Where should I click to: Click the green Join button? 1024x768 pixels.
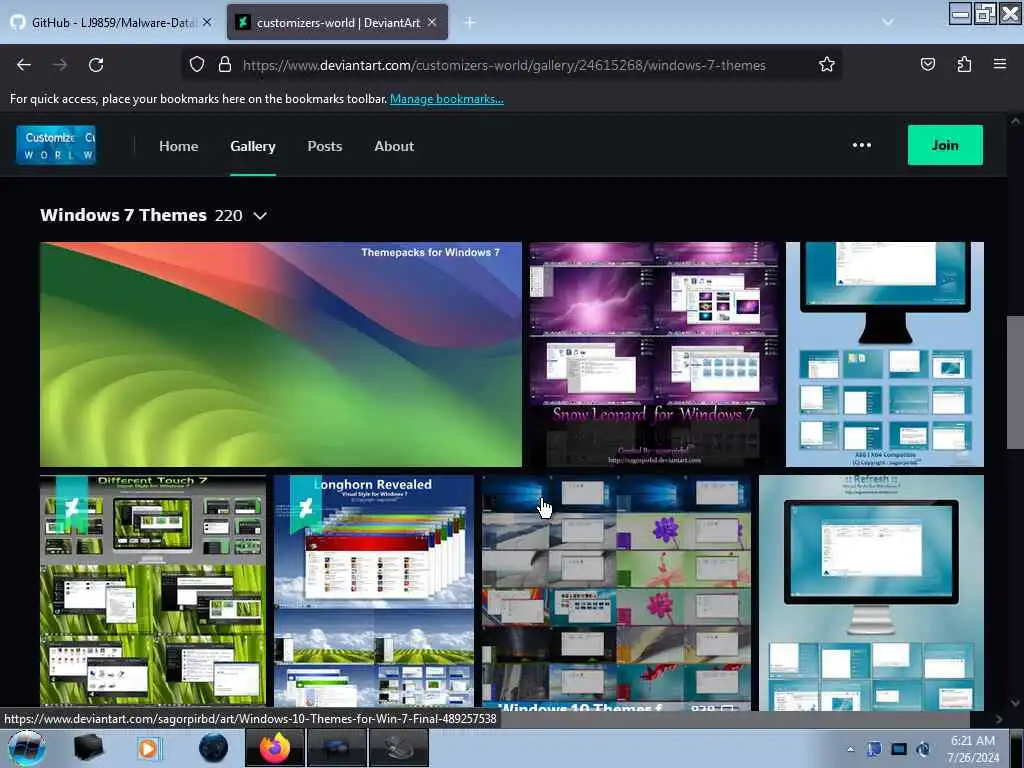click(945, 145)
